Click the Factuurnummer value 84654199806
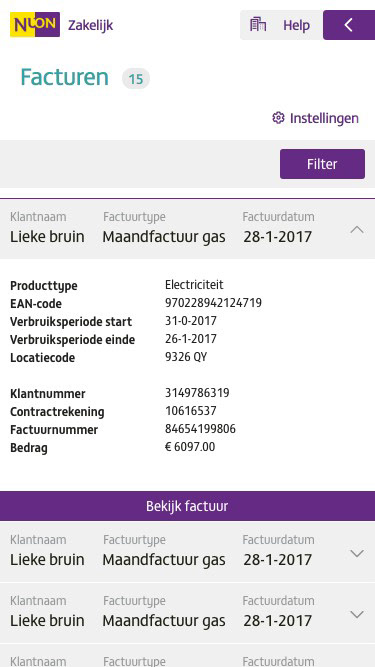Screen dimensions: 375x667 200,429
